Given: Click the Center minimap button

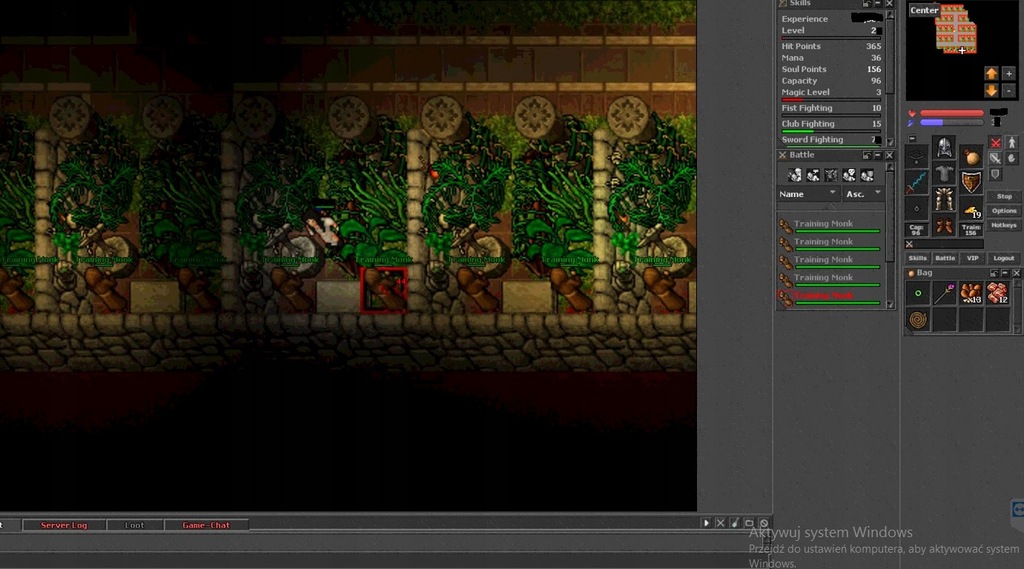Looking at the screenshot, I should pyautogui.click(x=924, y=10).
